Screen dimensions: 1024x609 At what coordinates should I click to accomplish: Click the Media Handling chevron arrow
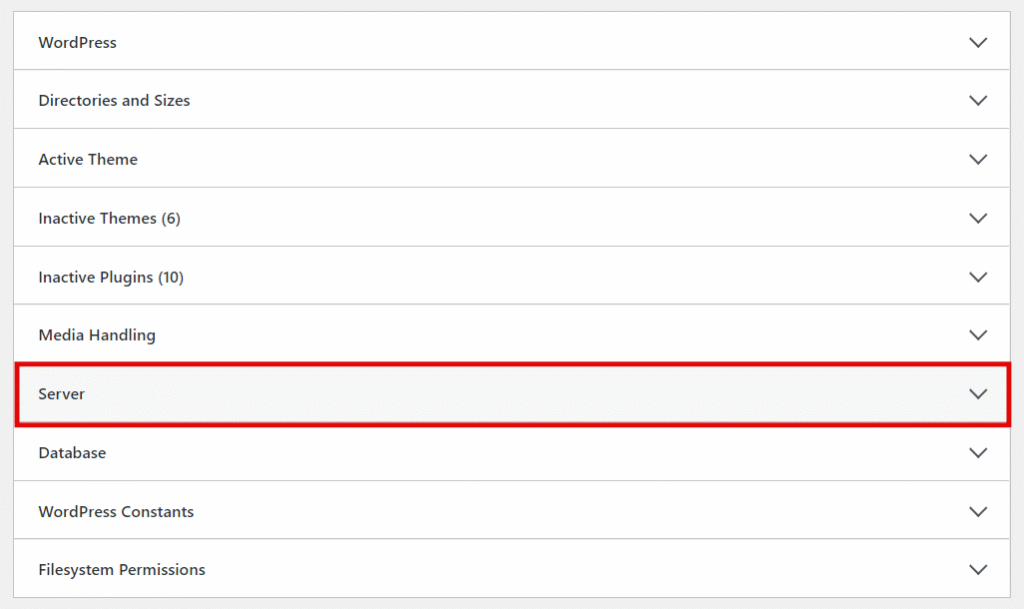point(978,335)
